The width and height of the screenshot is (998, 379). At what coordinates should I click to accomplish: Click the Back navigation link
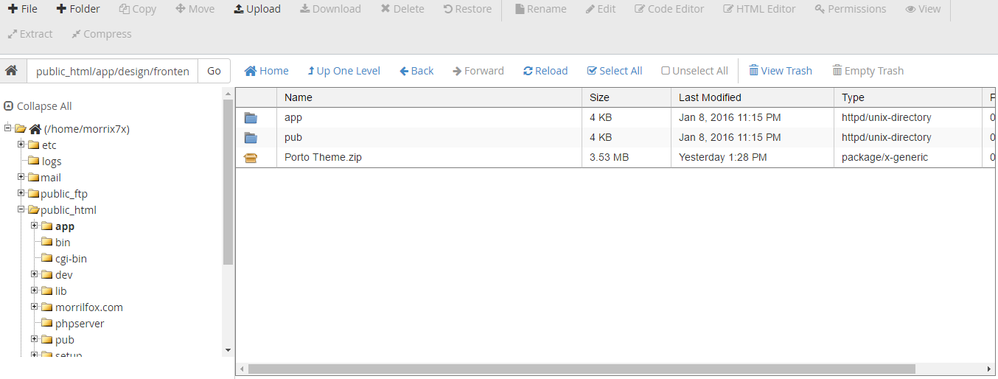(x=416, y=71)
